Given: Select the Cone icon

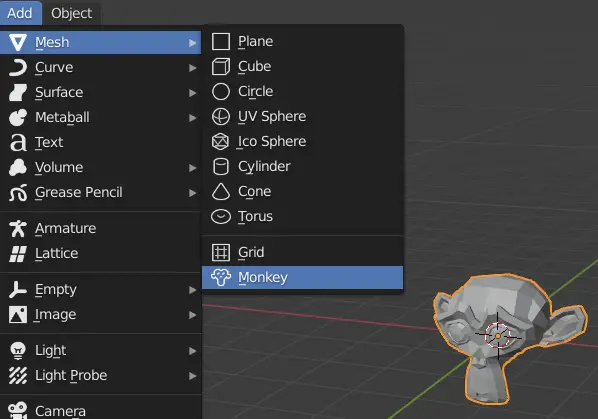Looking at the screenshot, I should 221,191.
